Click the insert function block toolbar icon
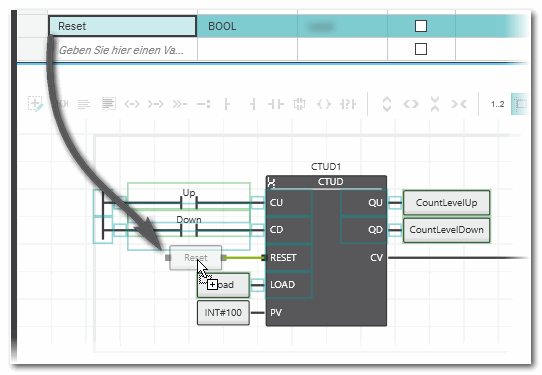The width and height of the screenshot is (542, 375). 299,104
